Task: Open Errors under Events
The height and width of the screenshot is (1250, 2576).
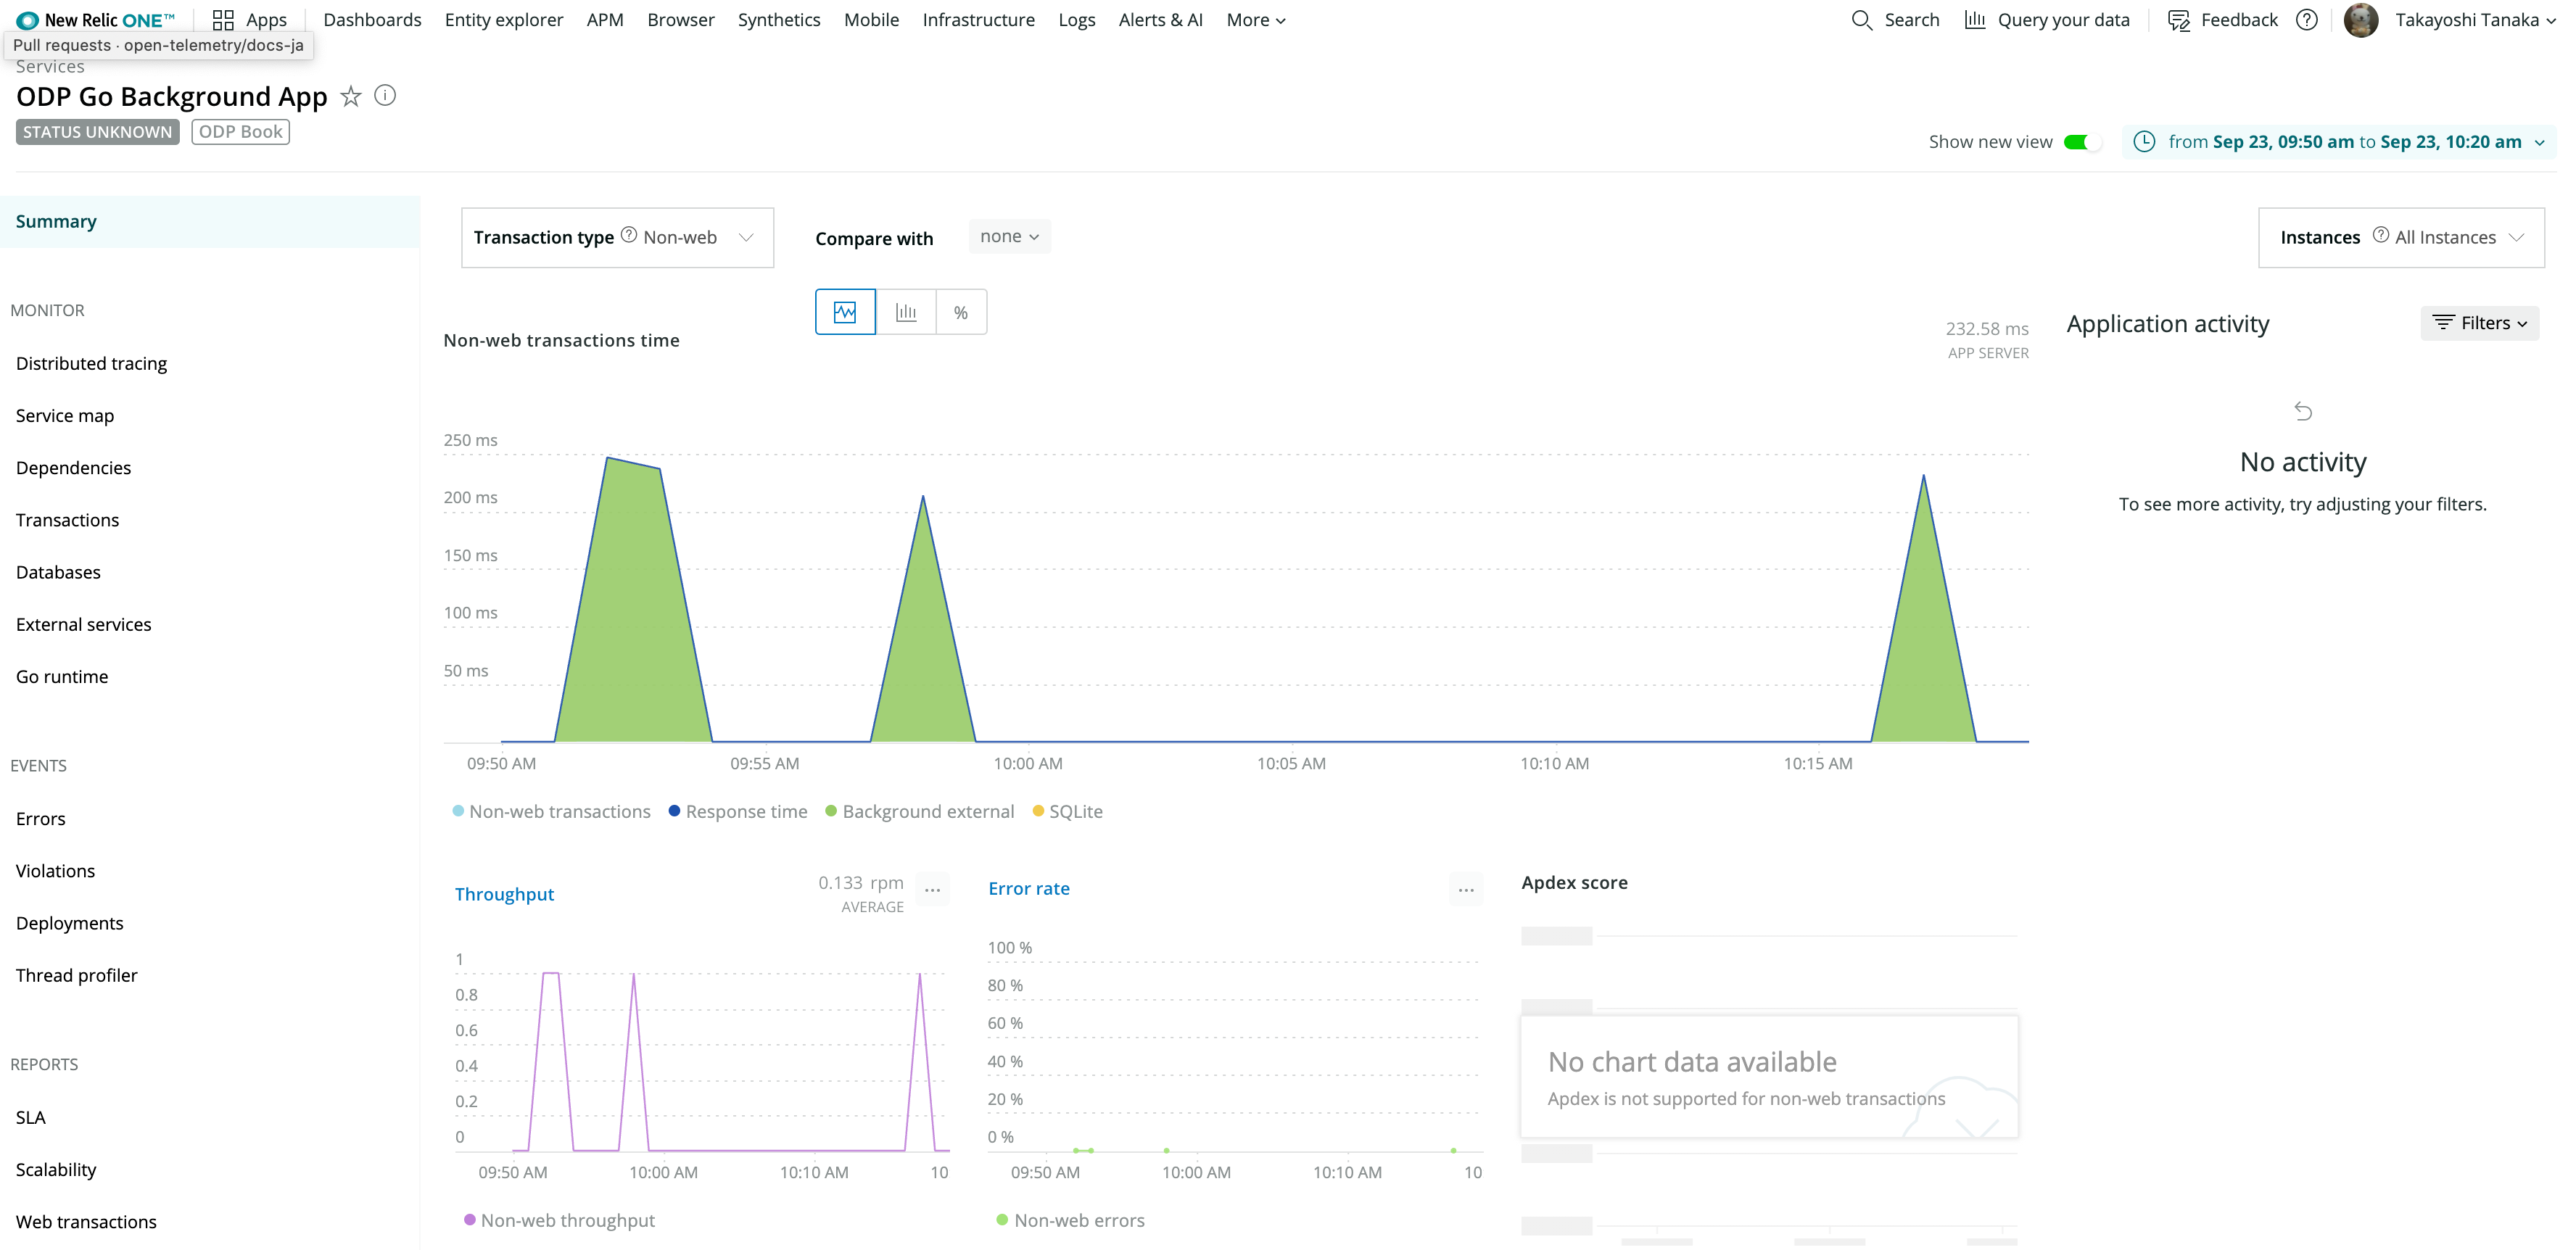Action: click(41, 818)
